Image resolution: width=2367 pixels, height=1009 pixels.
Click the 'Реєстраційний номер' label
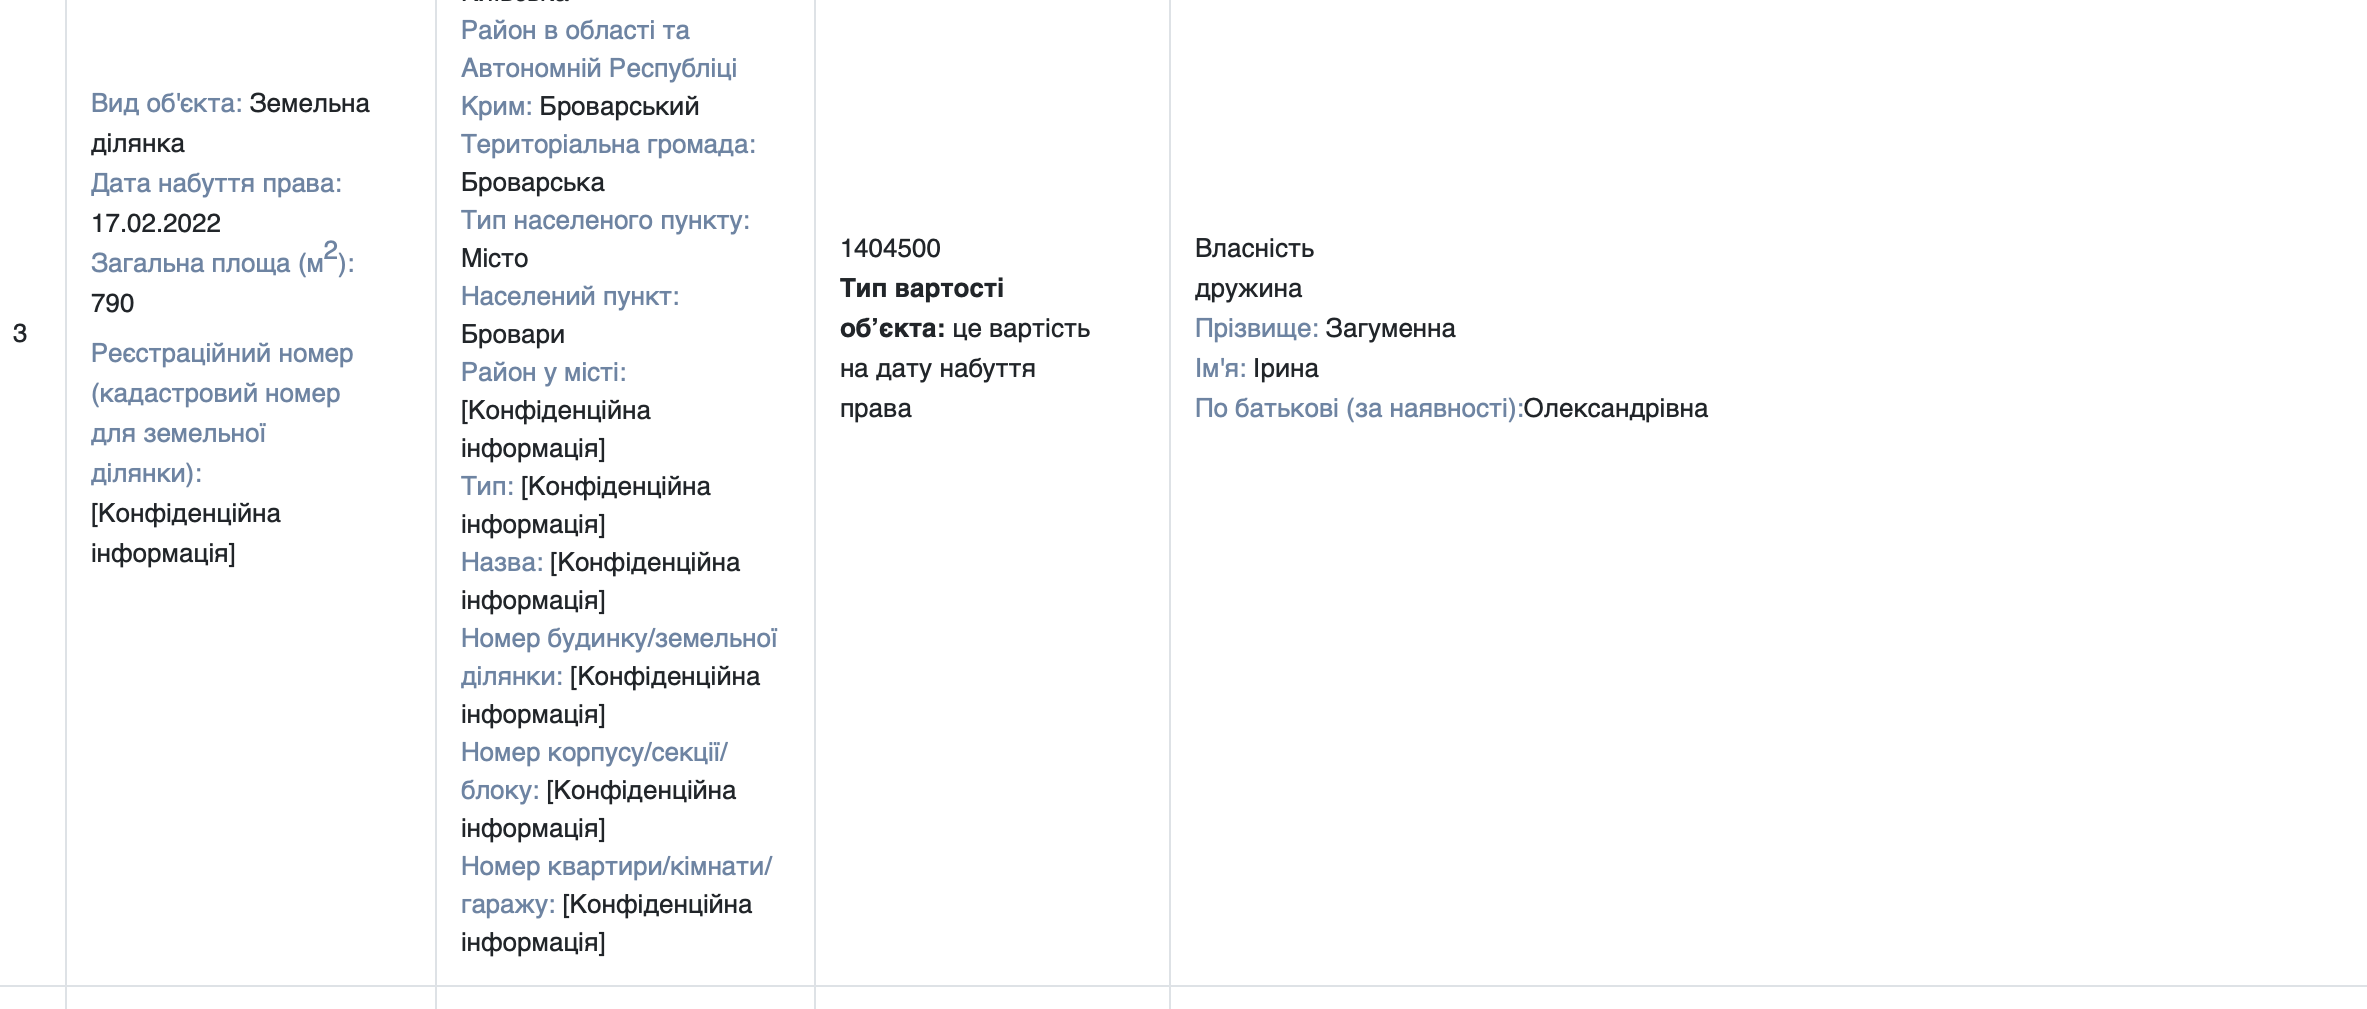222,353
